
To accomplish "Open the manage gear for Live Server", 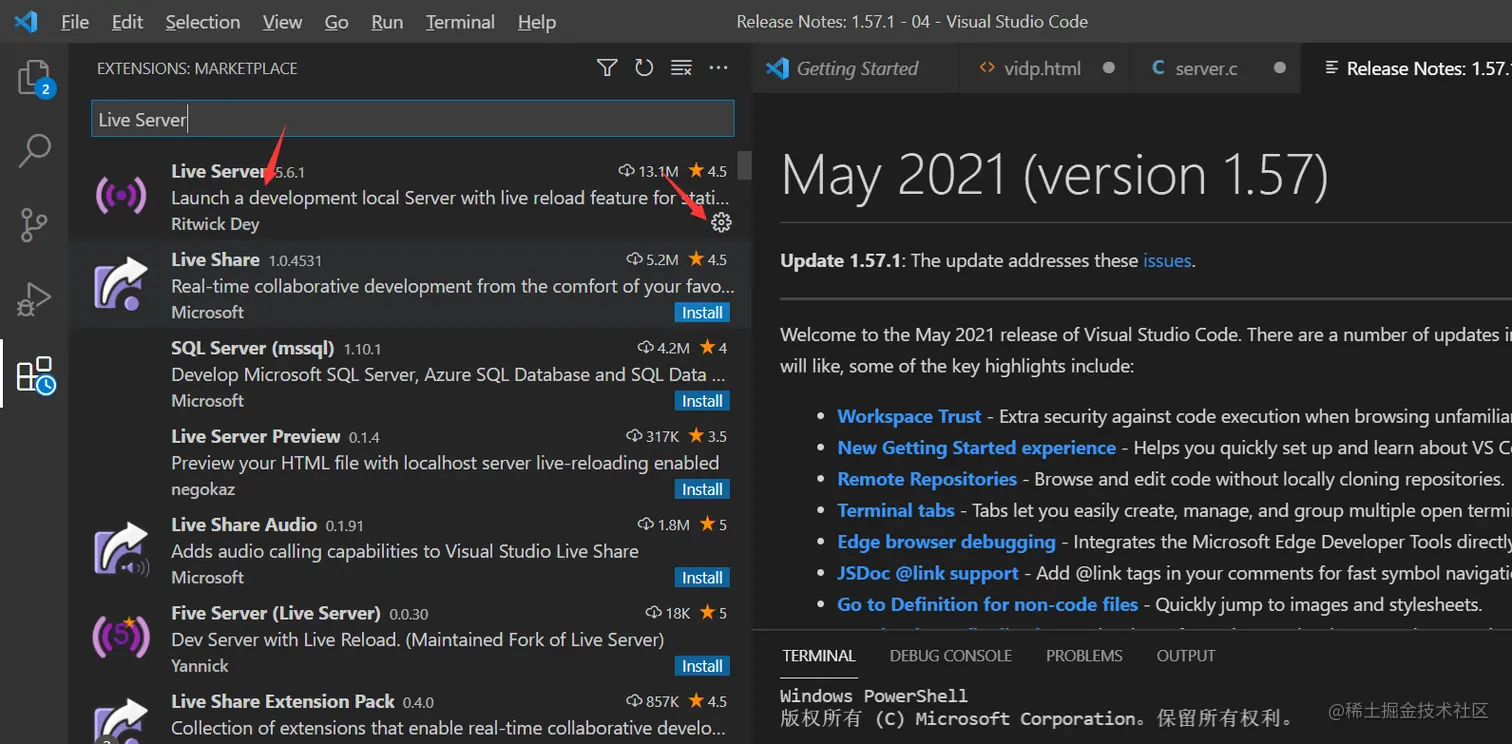I will (721, 223).
